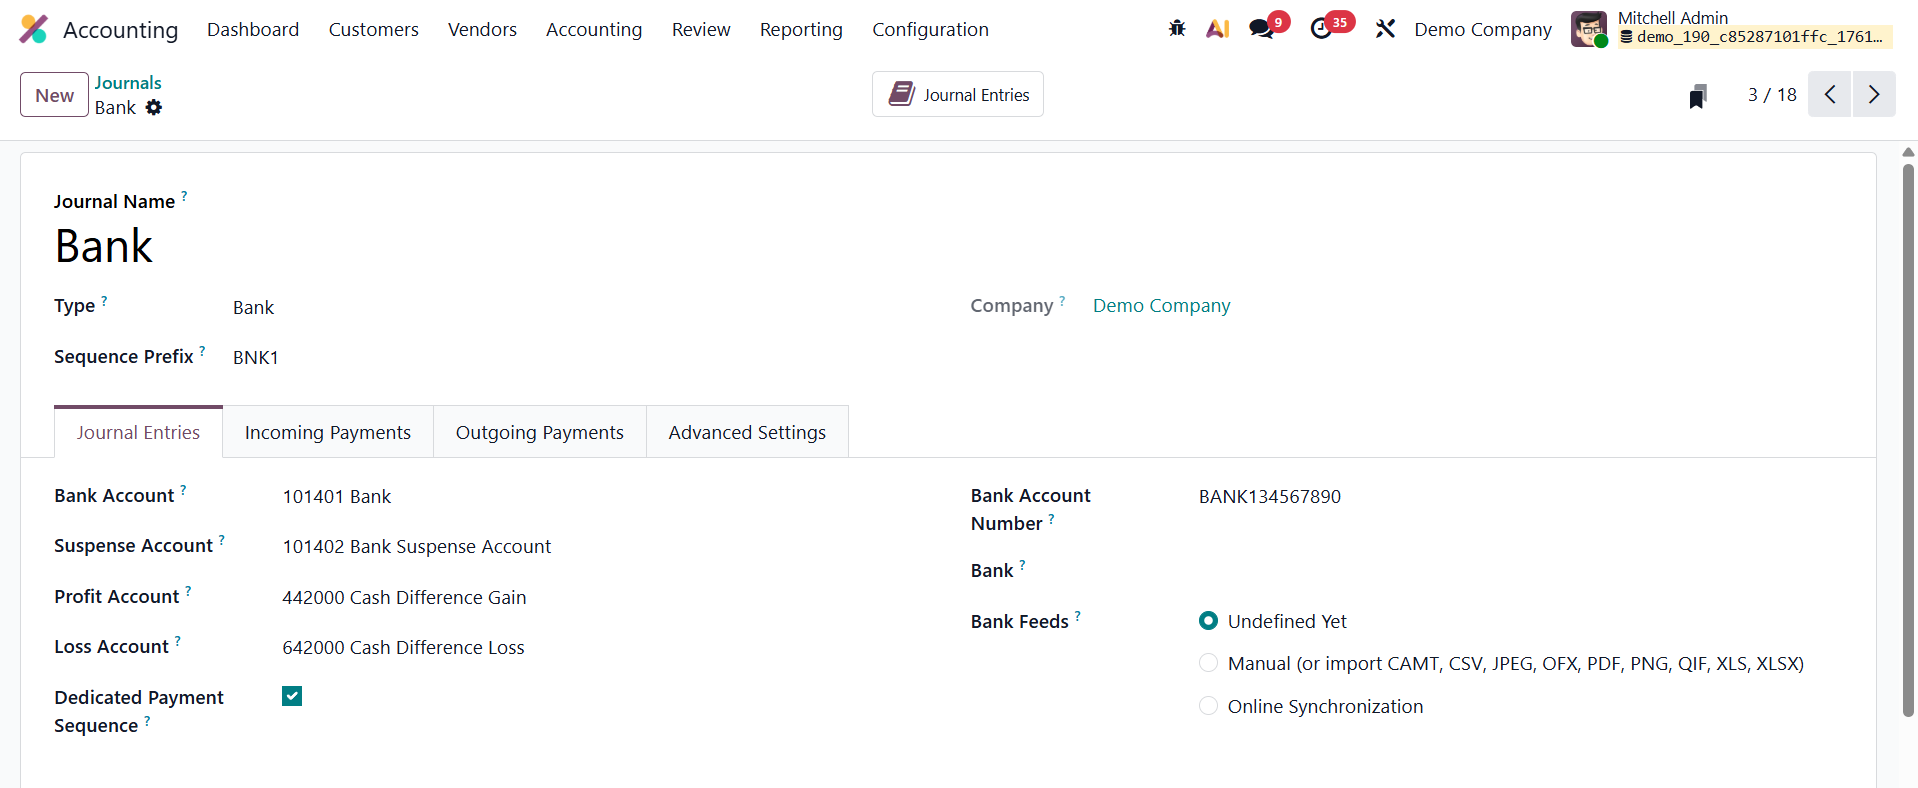
Task: Open the activities clock icon
Action: tap(1321, 29)
